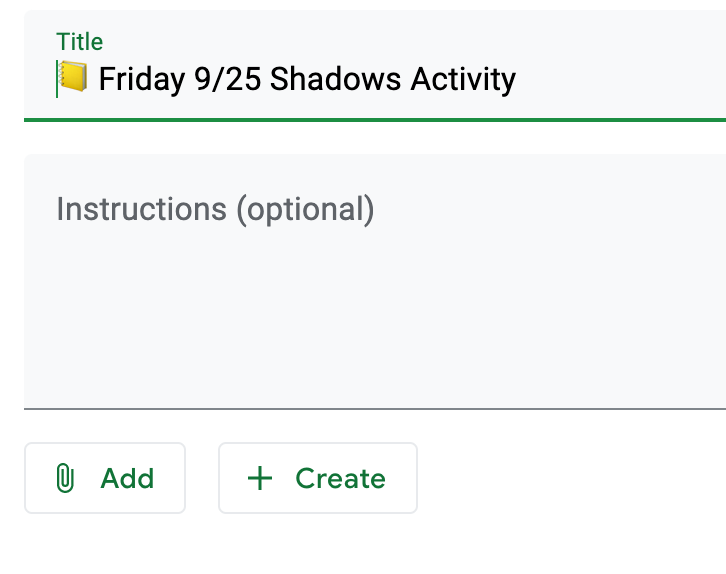
Task: Click the yellow notebook emoji in title
Action: (x=73, y=77)
